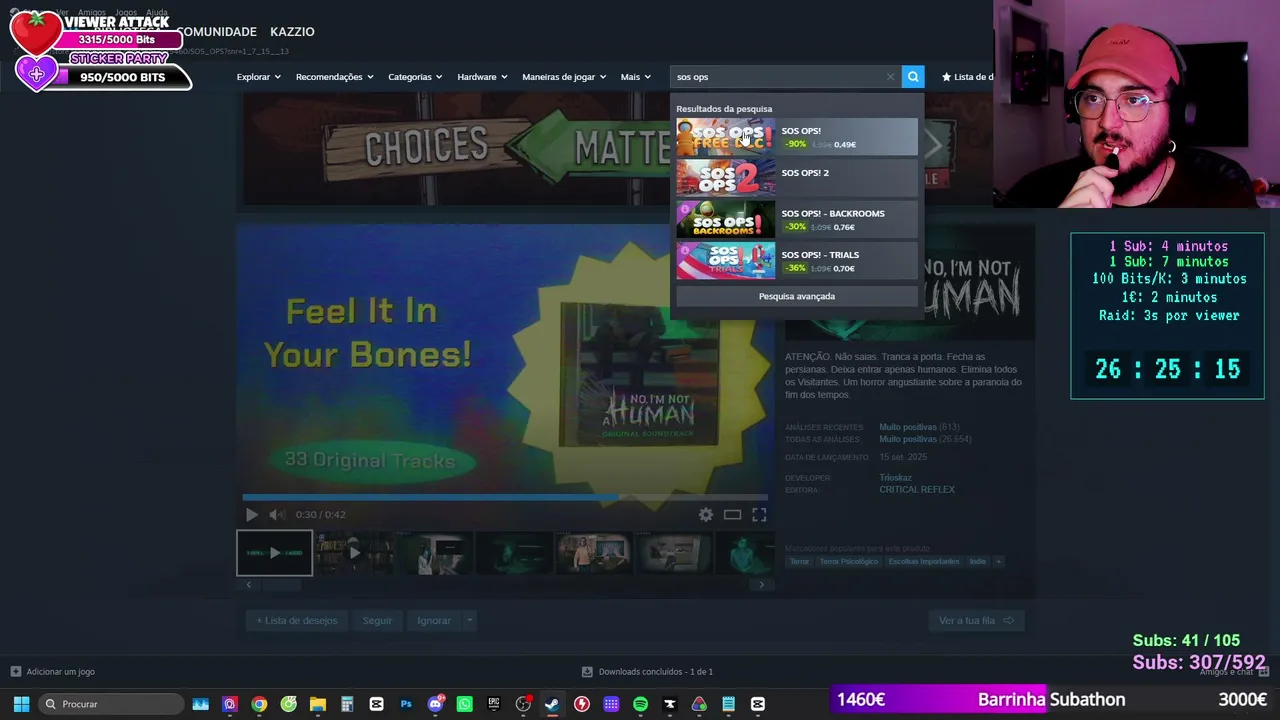The height and width of the screenshot is (720, 1280).
Task: Add a tag with plus button
Action: click(998, 562)
